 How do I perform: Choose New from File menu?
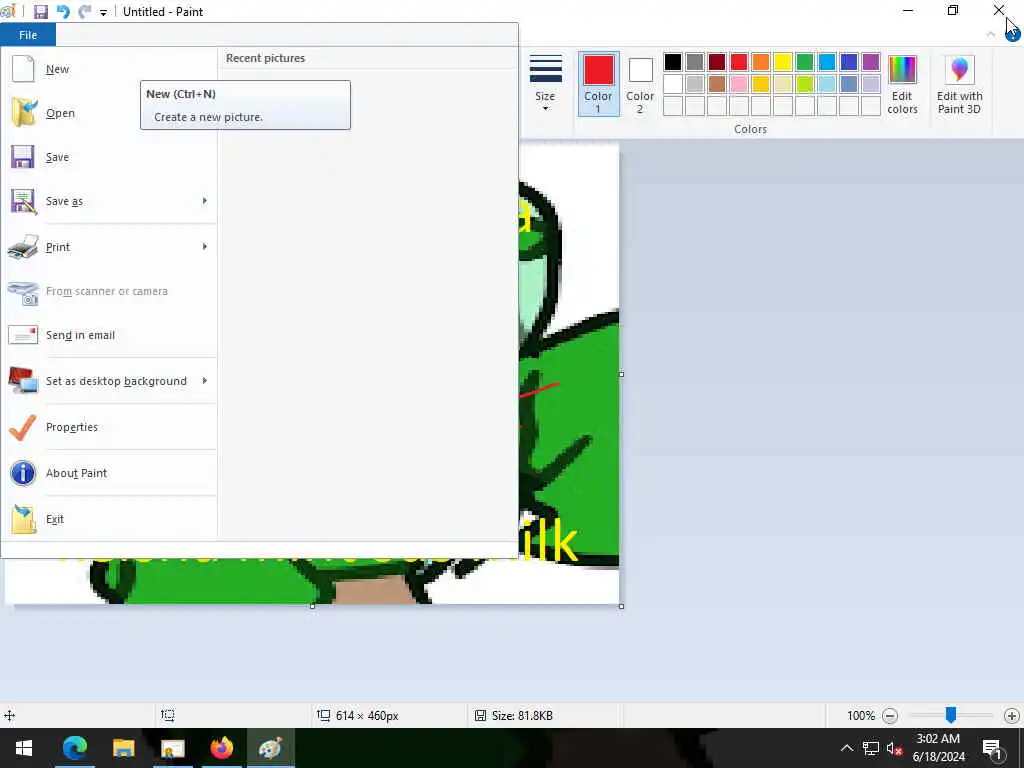(x=110, y=69)
